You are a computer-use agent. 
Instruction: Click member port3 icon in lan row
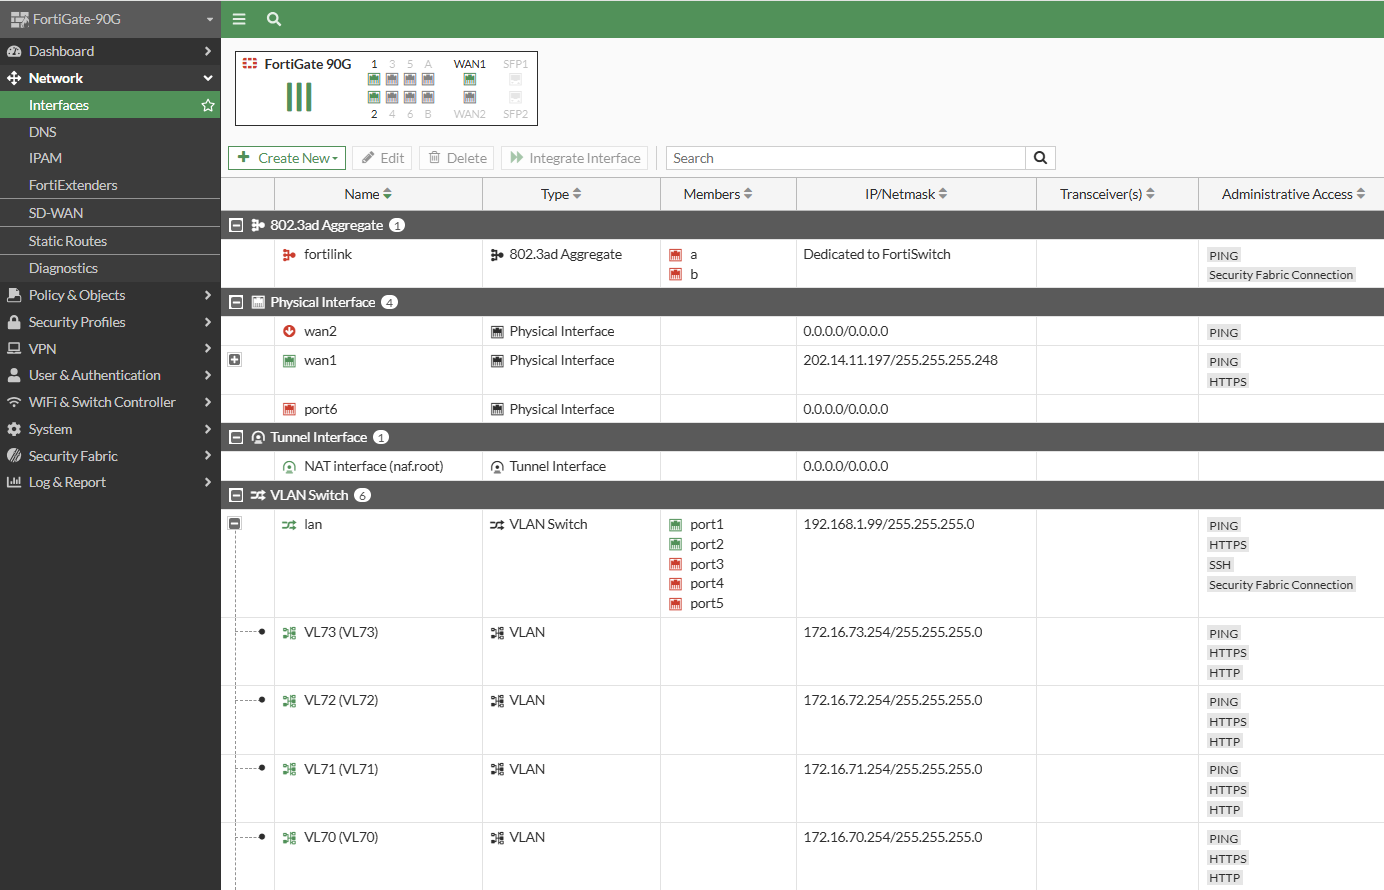pos(675,565)
